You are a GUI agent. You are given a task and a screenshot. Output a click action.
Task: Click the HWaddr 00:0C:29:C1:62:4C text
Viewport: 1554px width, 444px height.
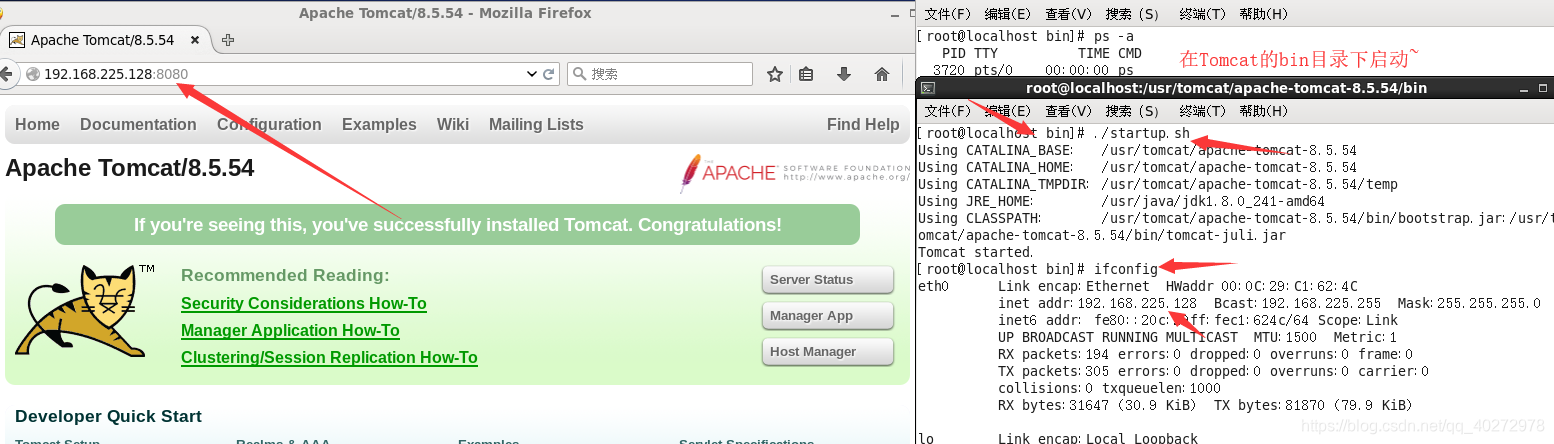tap(1262, 286)
